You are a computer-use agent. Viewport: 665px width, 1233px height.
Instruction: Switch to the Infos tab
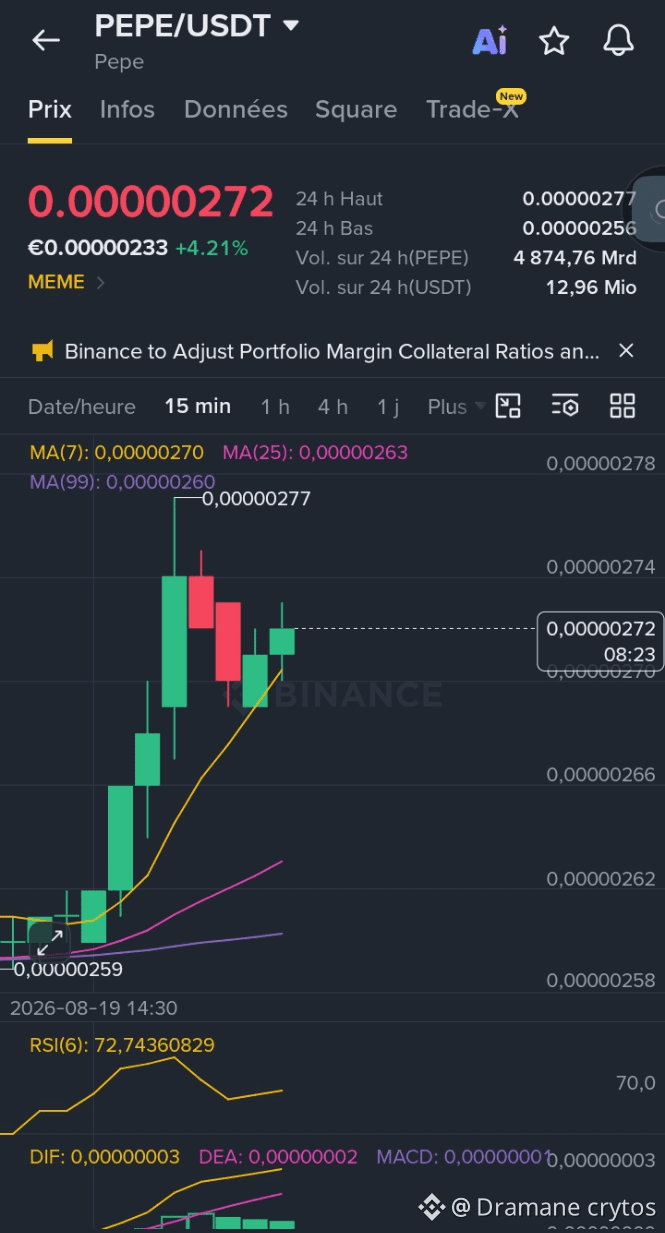pos(127,109)
